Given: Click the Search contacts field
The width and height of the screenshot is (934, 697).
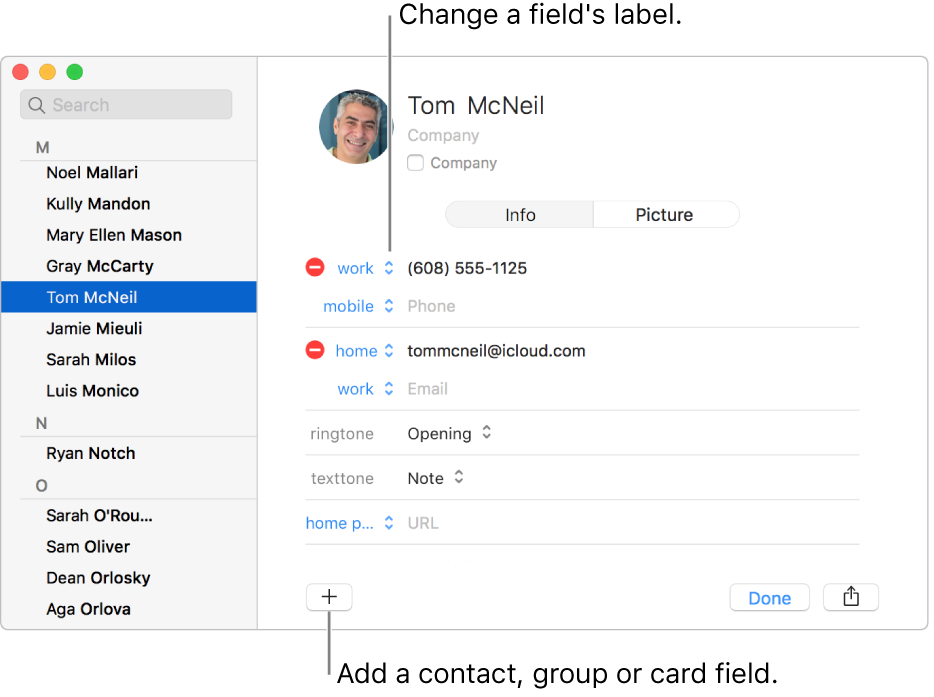Looking at the screenshot, I should click(x=126, y=105).
